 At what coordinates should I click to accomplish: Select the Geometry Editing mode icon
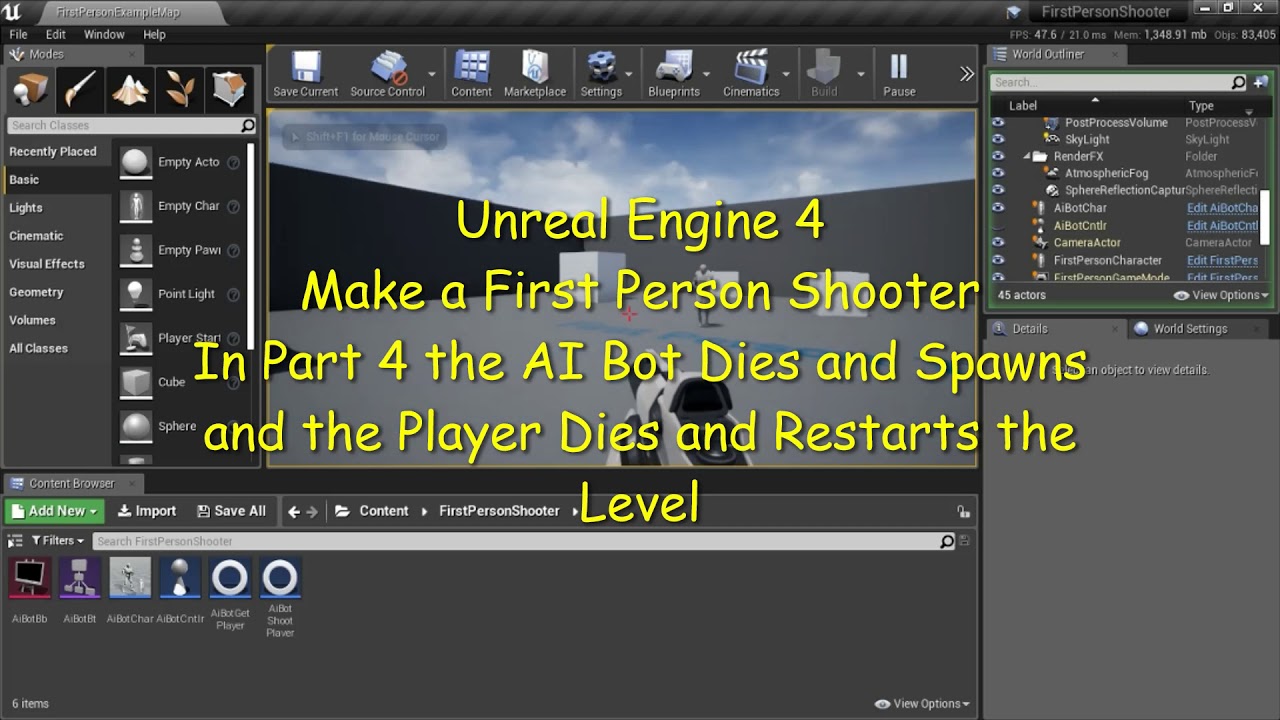(230, 91)
